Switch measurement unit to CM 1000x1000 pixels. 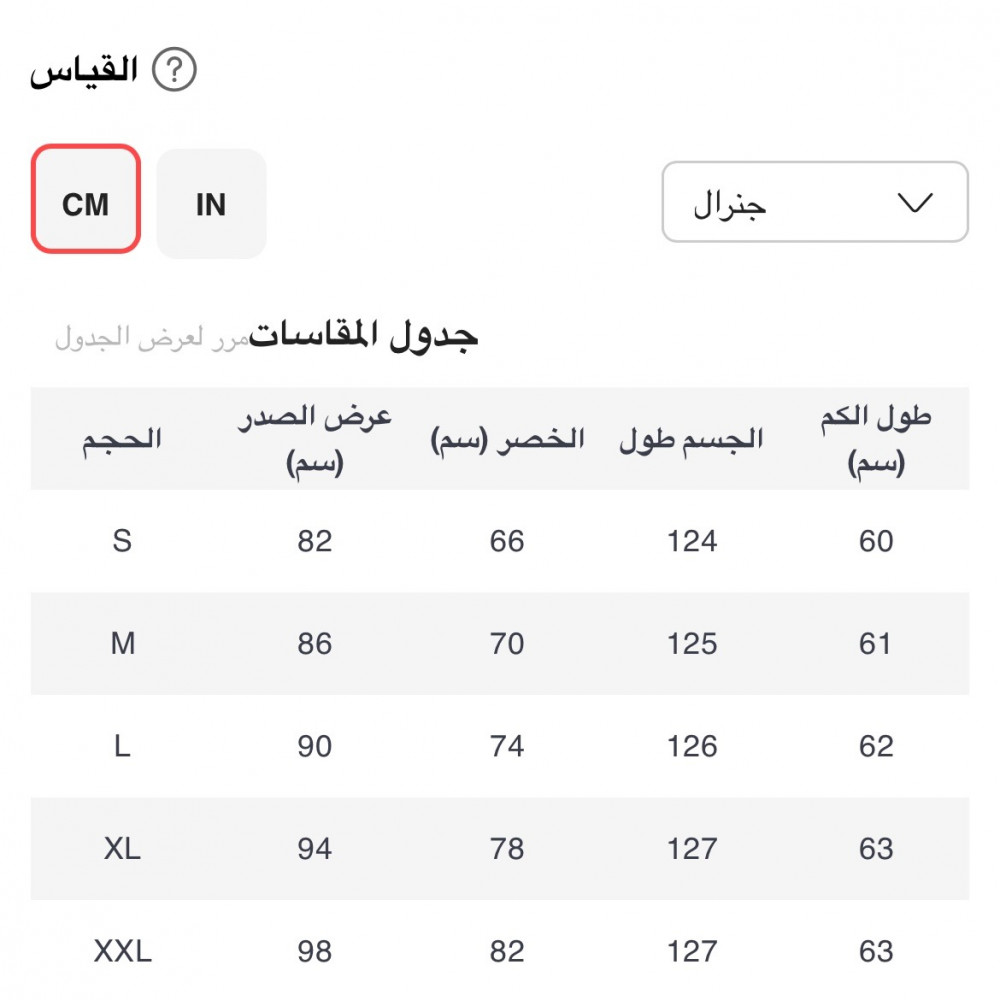point(85,200)
